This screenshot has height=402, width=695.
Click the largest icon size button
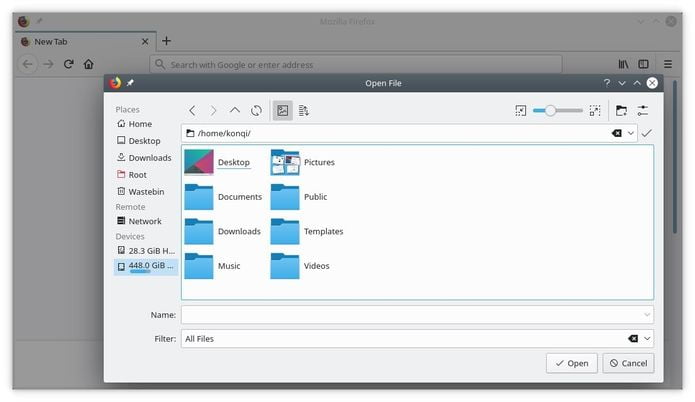pos(595,110)
